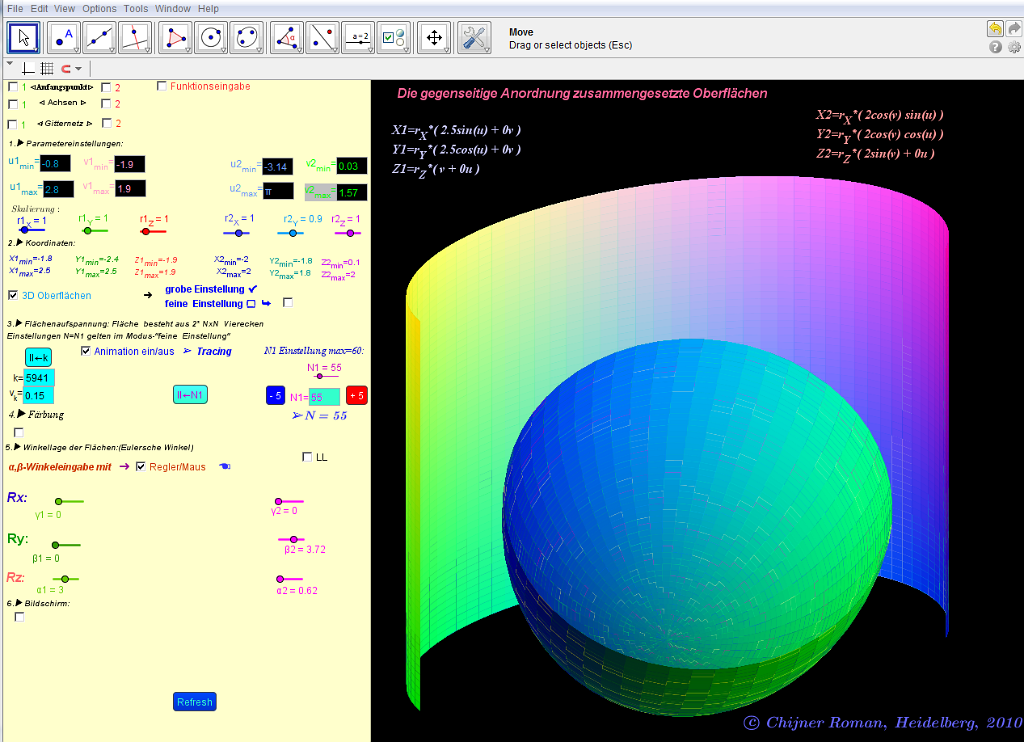Choose the Line through Two Points tool

pyautogui.click(x=99, y=38)
